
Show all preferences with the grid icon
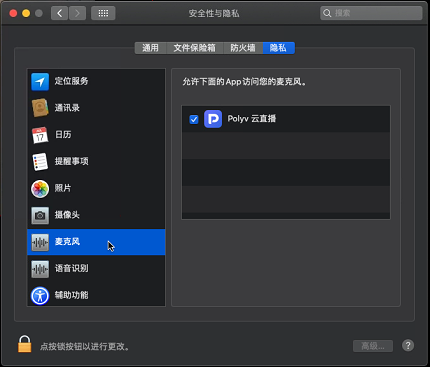(x=103, y=13)
